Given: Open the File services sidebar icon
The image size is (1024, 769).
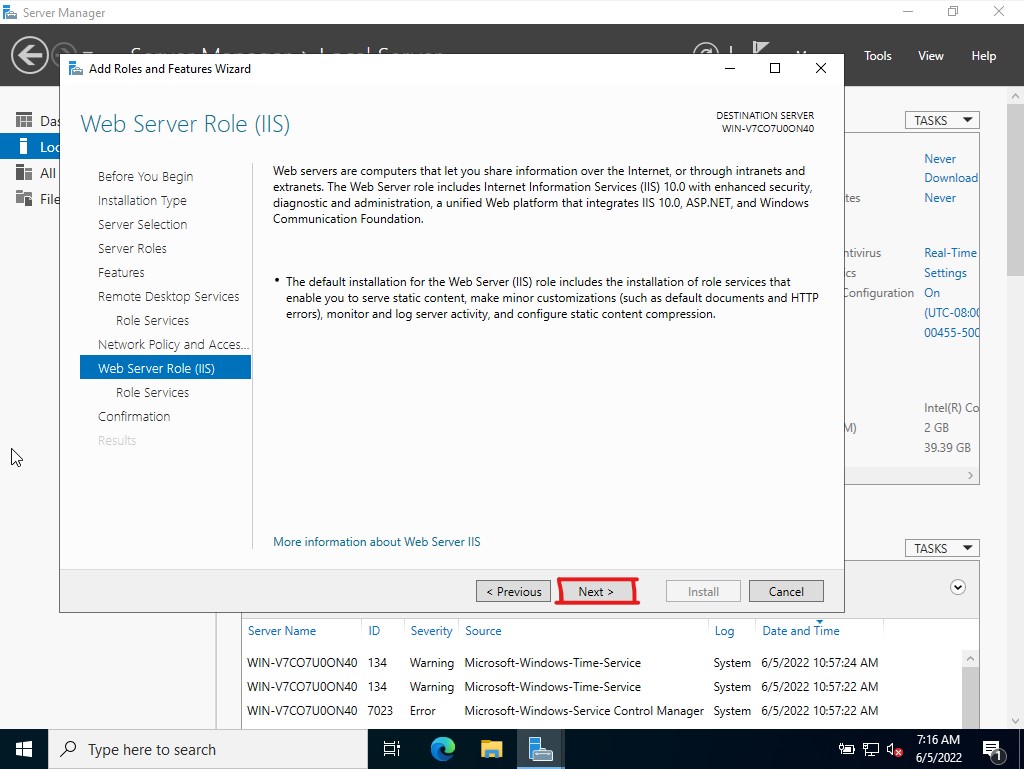Looking at the screenshot, I should click(24, 198).
